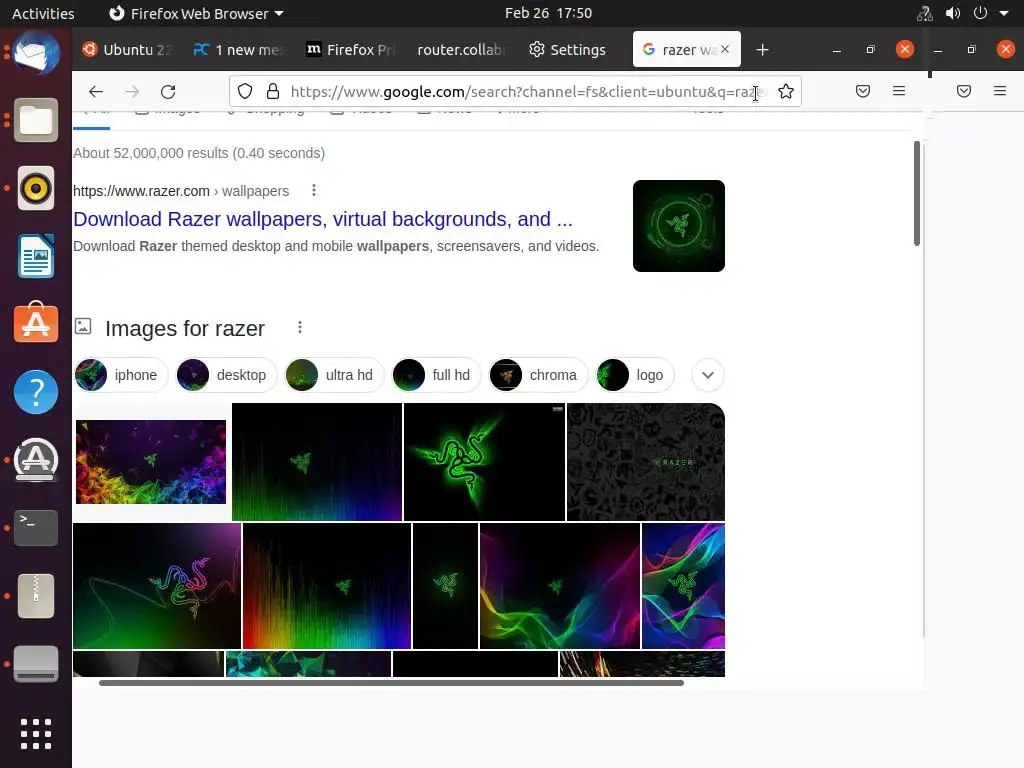Image resolution: width=1024 pixels, height=768 pixels.
Task: Open the volume indicator in top bar
Action: [953, 13]
